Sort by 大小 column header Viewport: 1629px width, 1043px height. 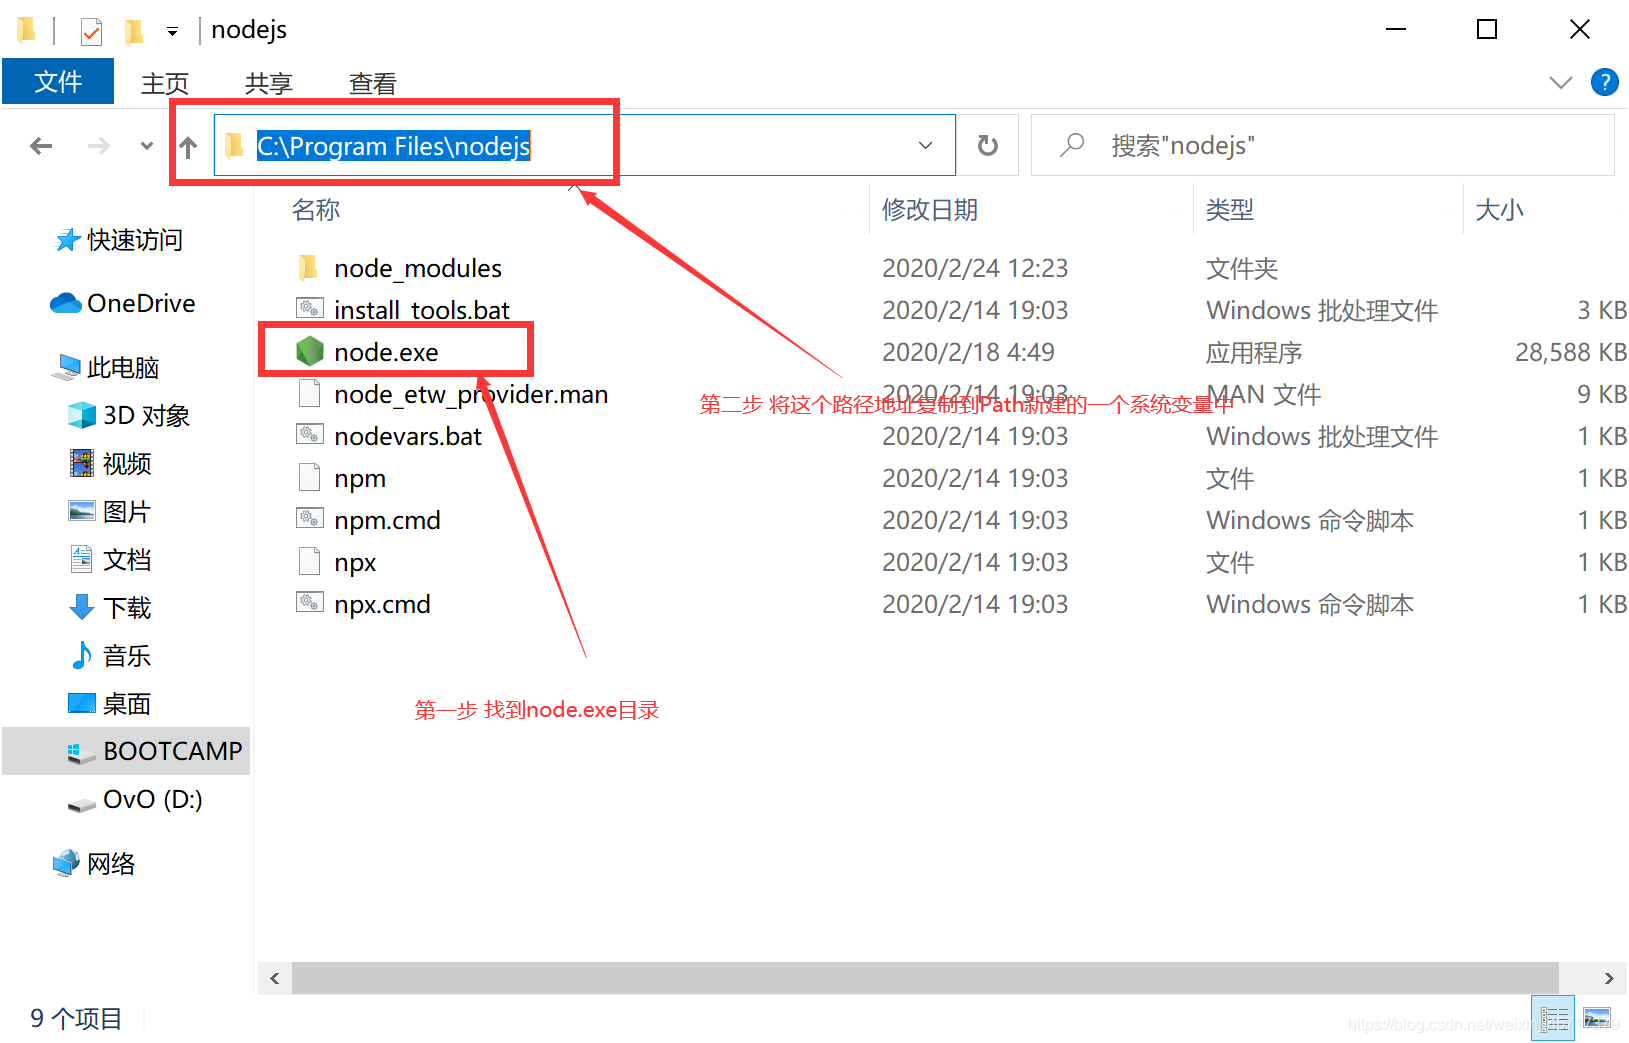coord(1499,209)
